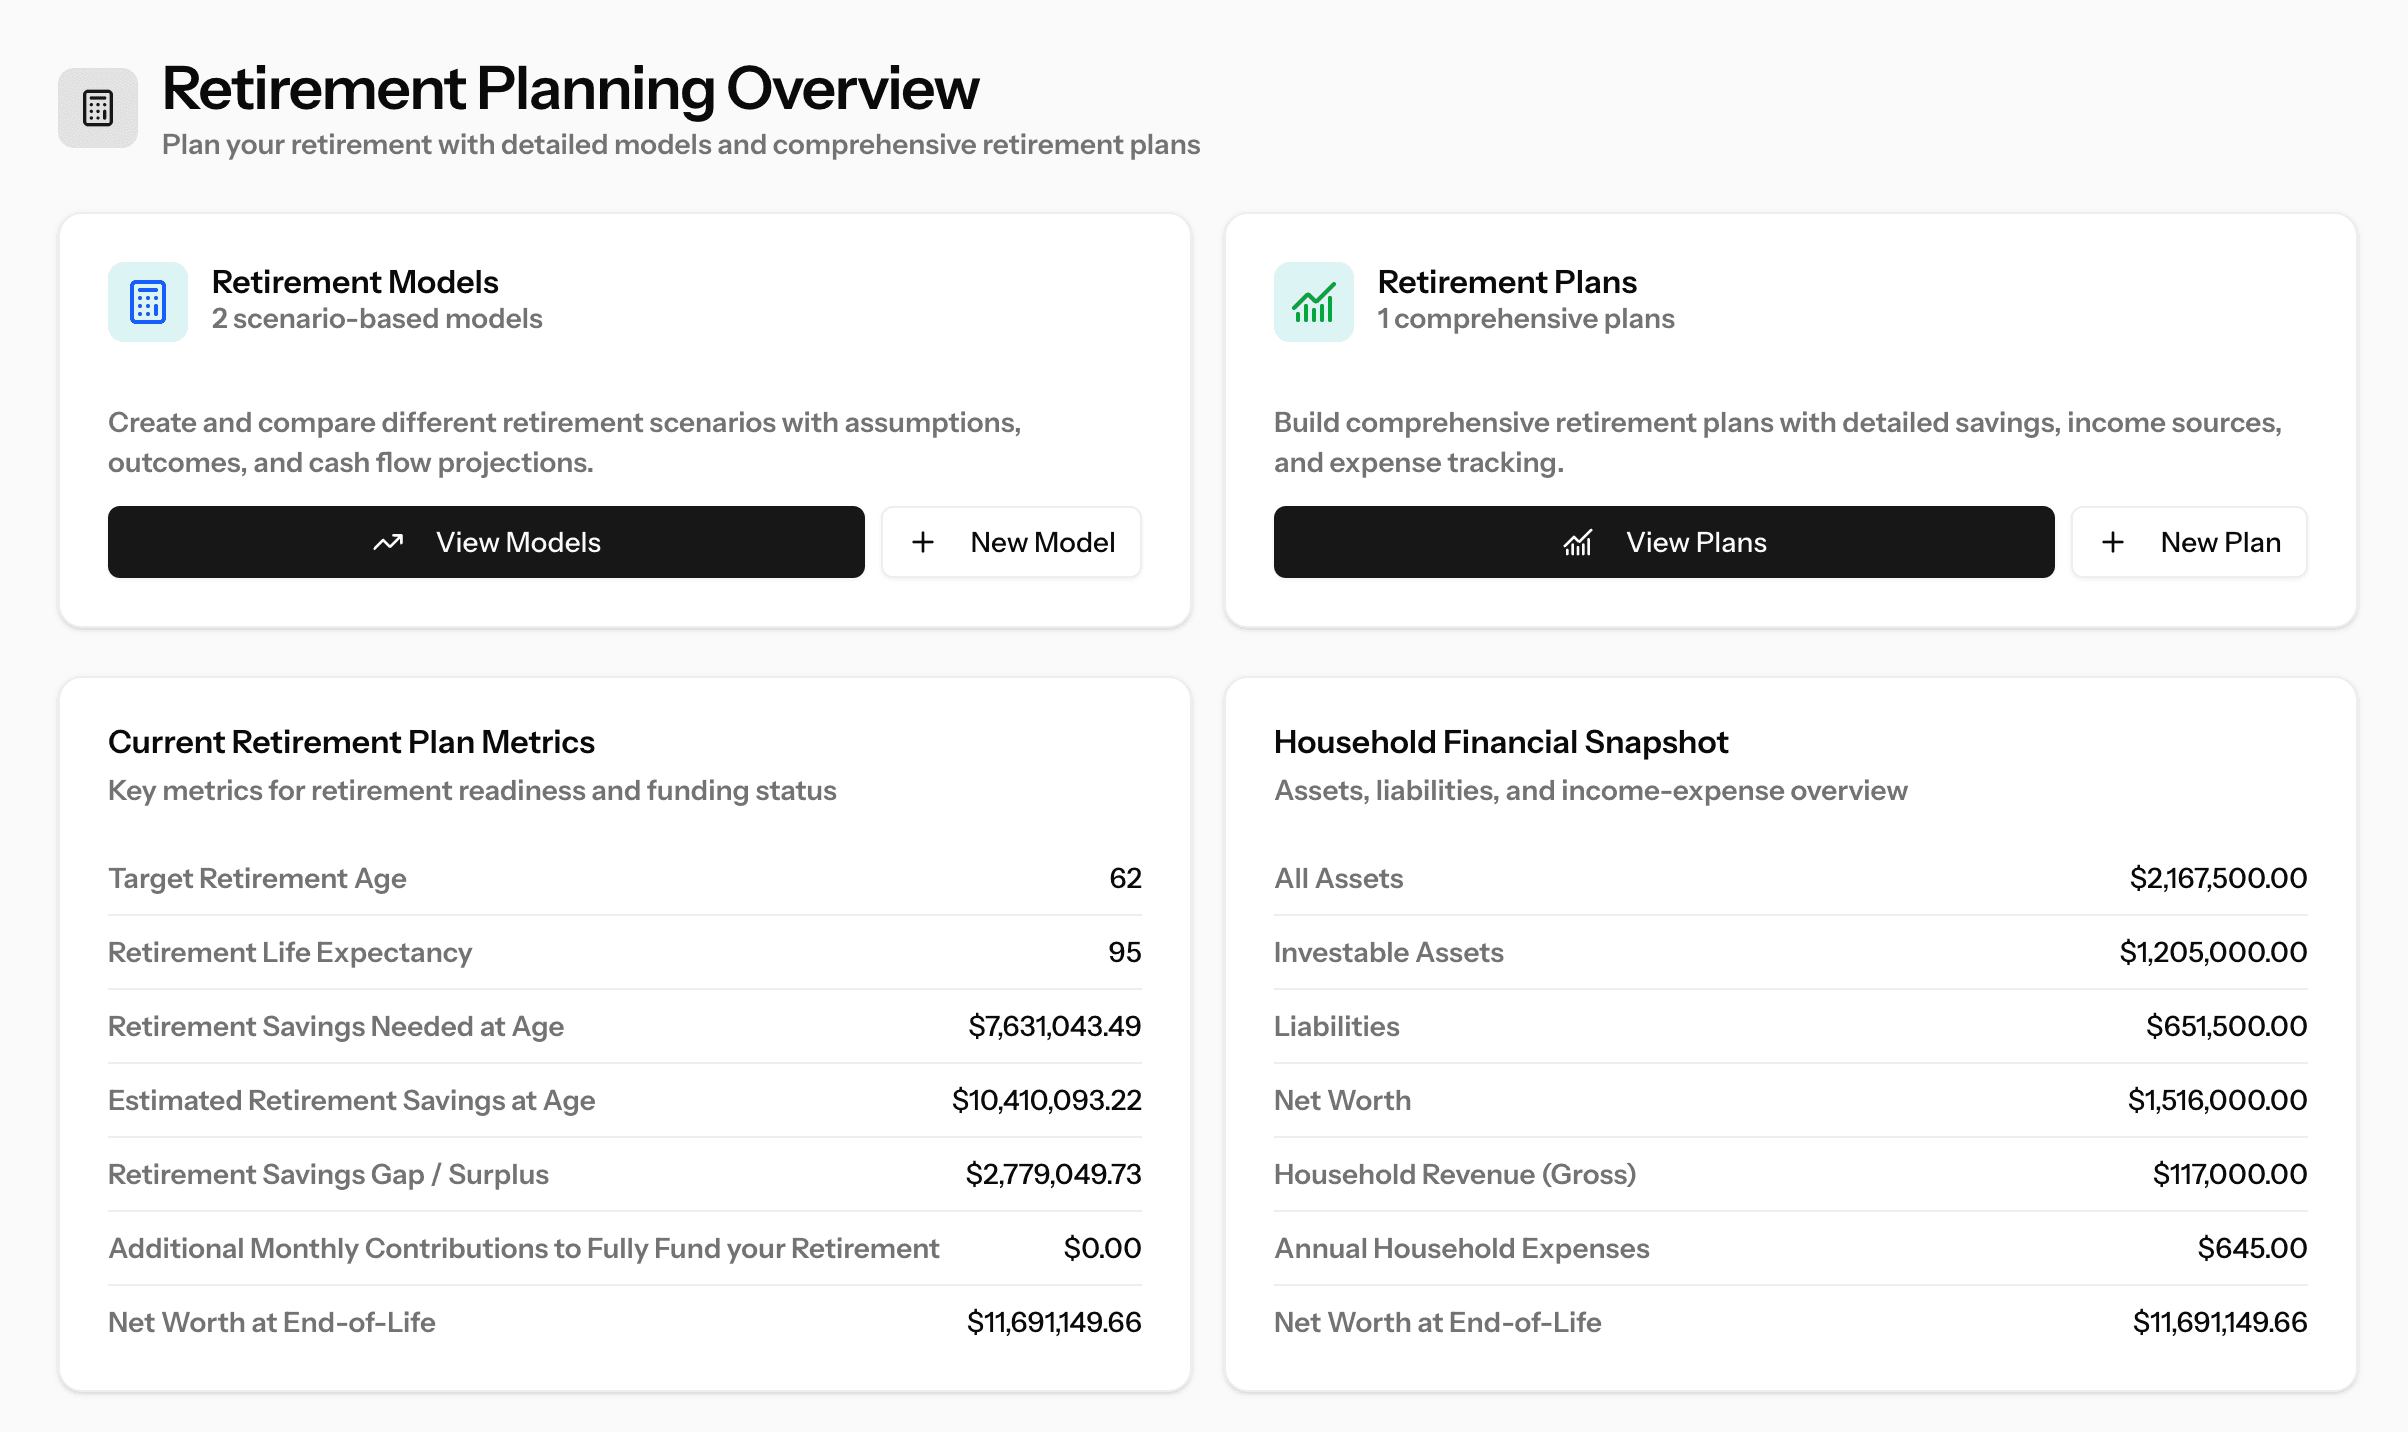Open the retirement models list via View Models

[x=486, y=542]
